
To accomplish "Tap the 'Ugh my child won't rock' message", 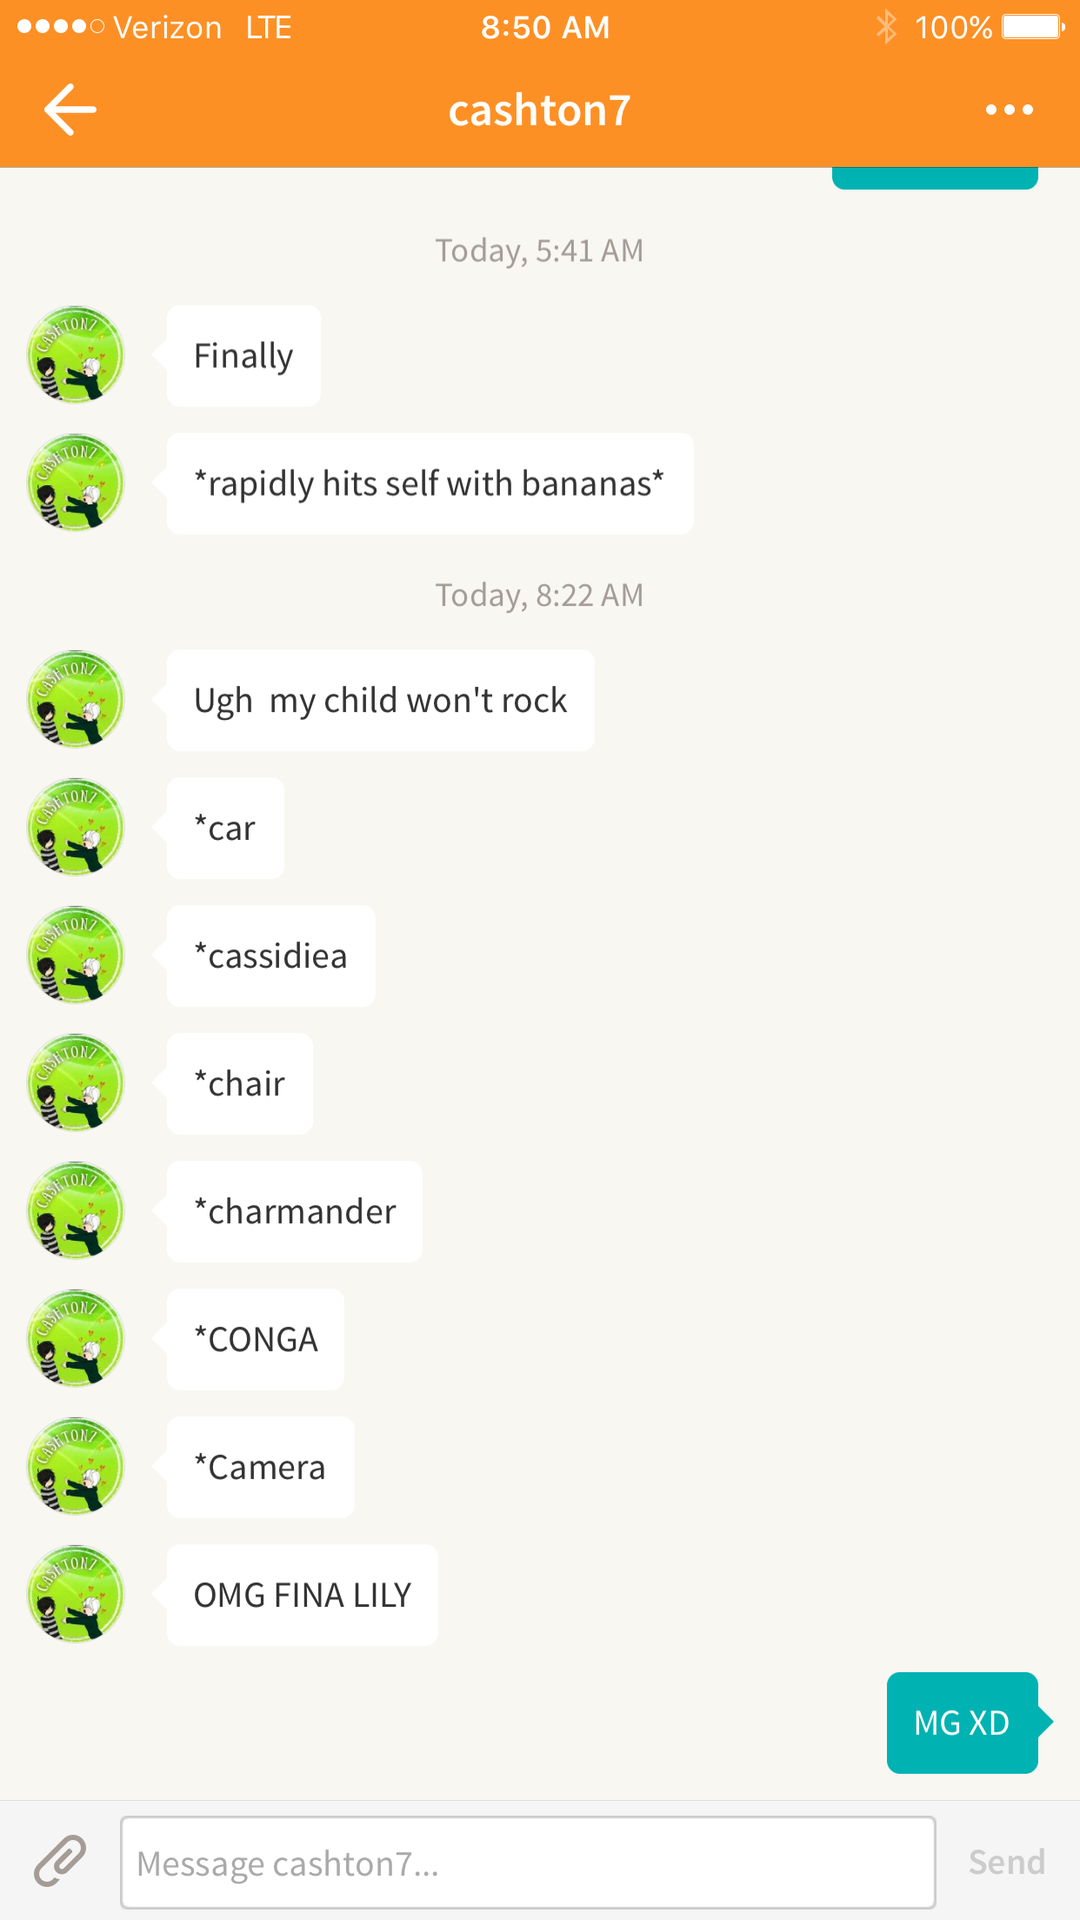I will tap(380, 700).
